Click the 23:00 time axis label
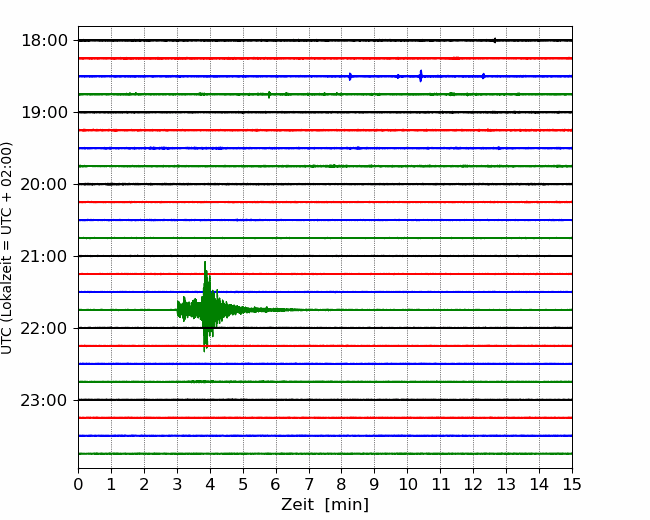 pos(44,400)
